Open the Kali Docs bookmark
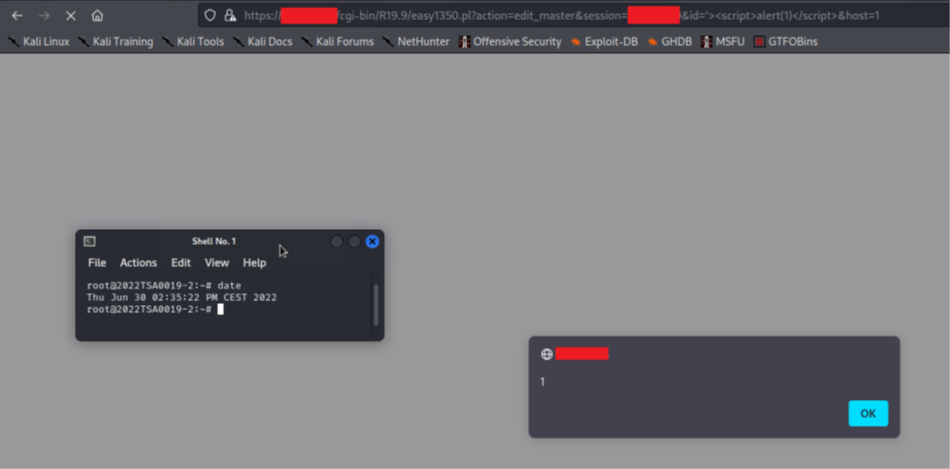 tap(263, 42)
